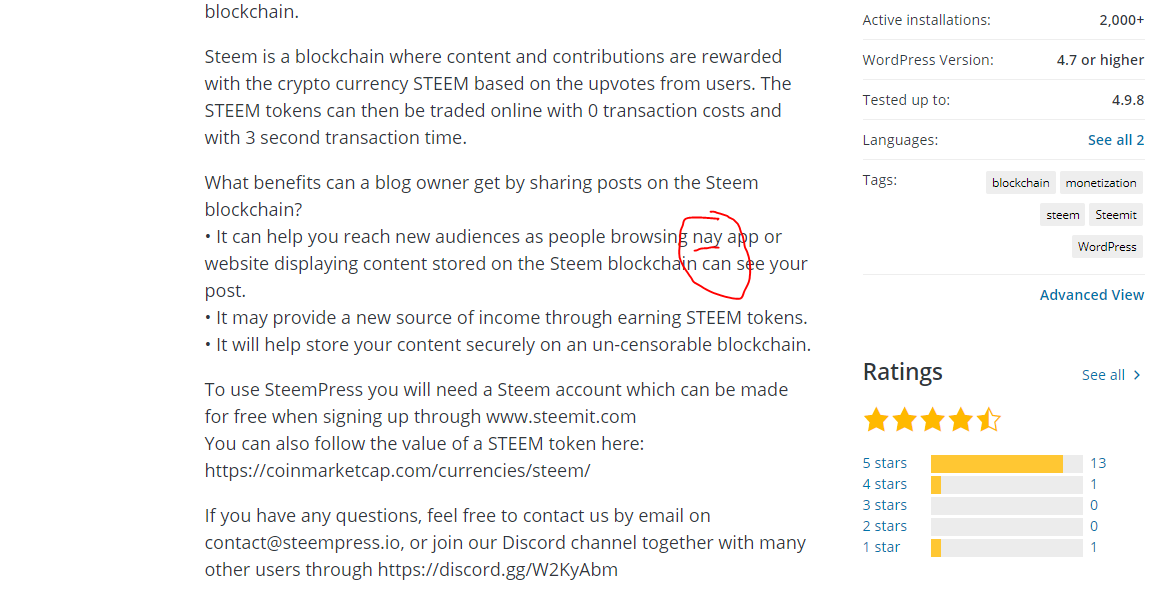Open the 5 stars reviews link

885,464
